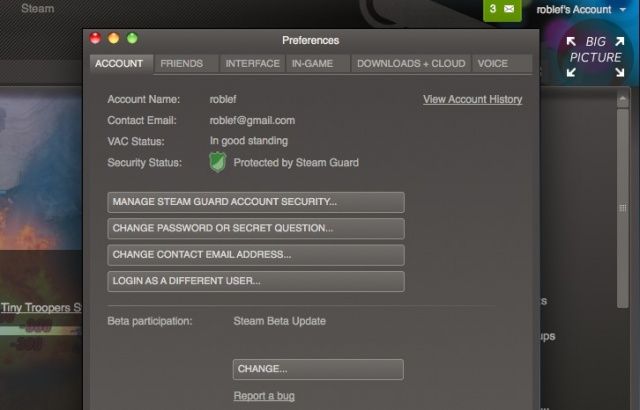Click Change button for beta participation
The width and height of the screenshot is (640, 410).
(317, 369)
